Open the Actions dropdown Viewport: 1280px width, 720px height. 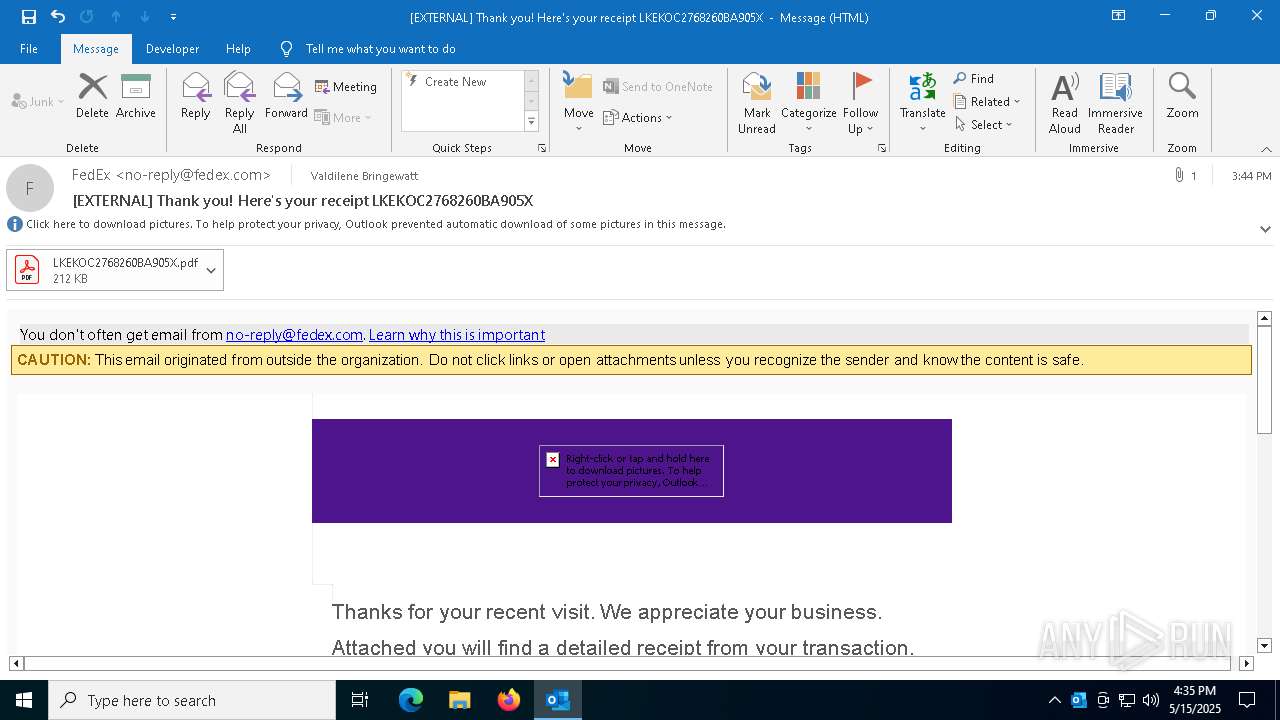[x=638, y=117]
